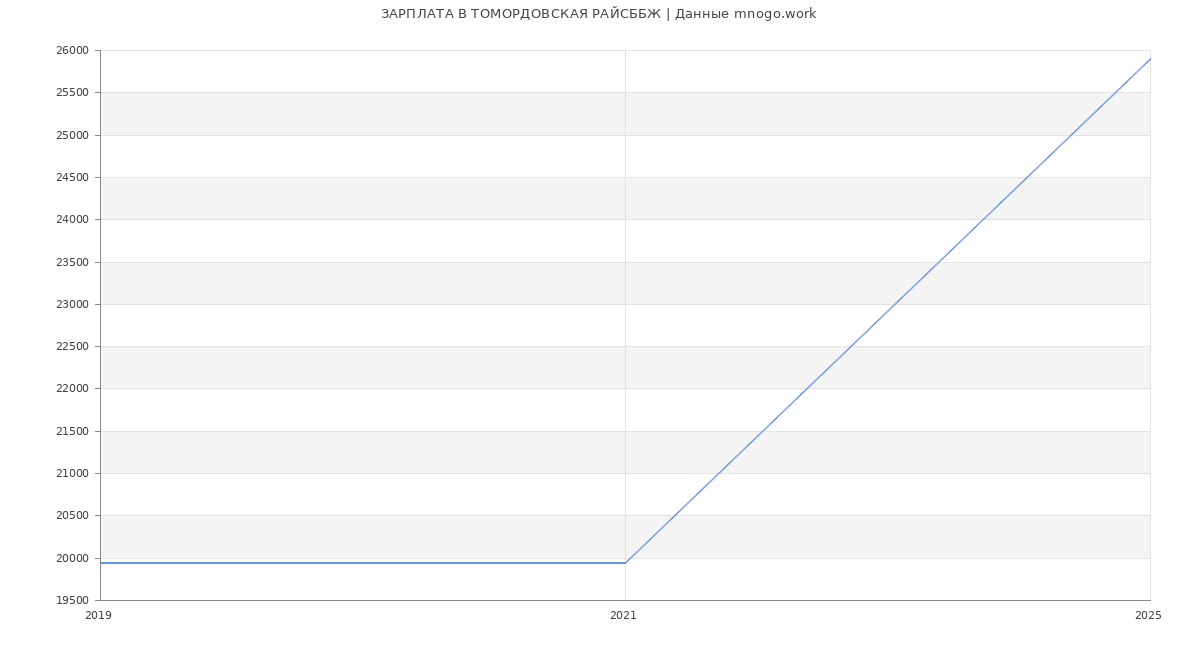Click the y-axis label 20500
Image resolution: width=1200 pixels, height=650 pixels.
click(x=72, y=516)
